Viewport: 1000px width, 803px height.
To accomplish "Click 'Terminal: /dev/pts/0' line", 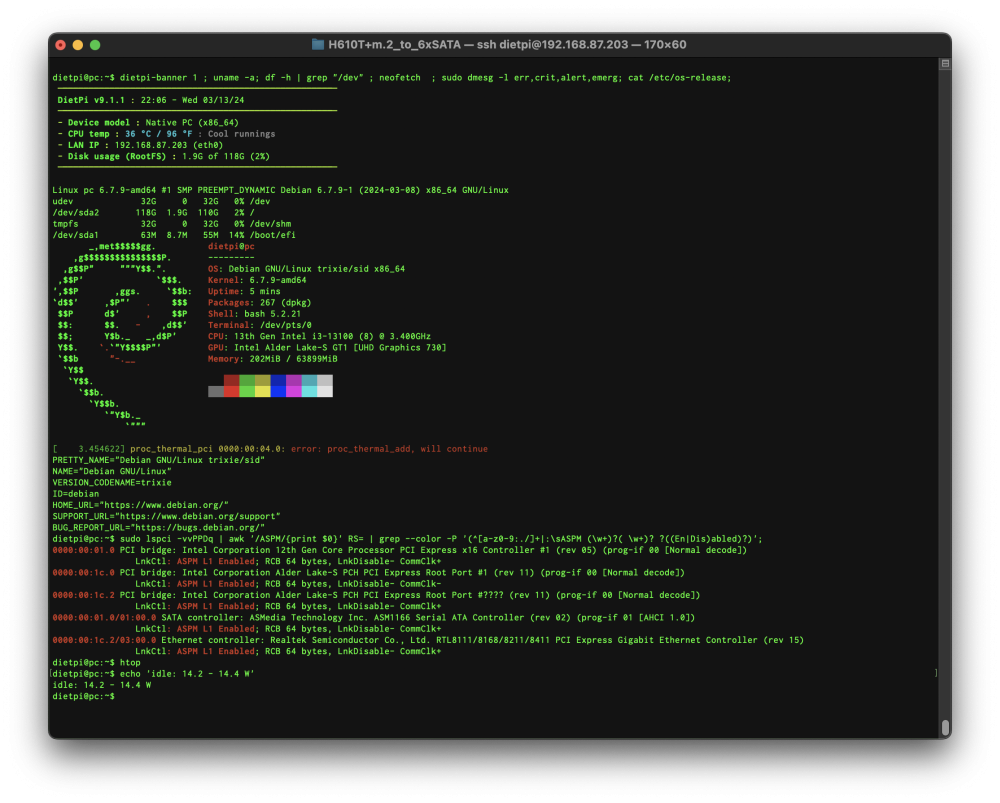I will point(260,325).
